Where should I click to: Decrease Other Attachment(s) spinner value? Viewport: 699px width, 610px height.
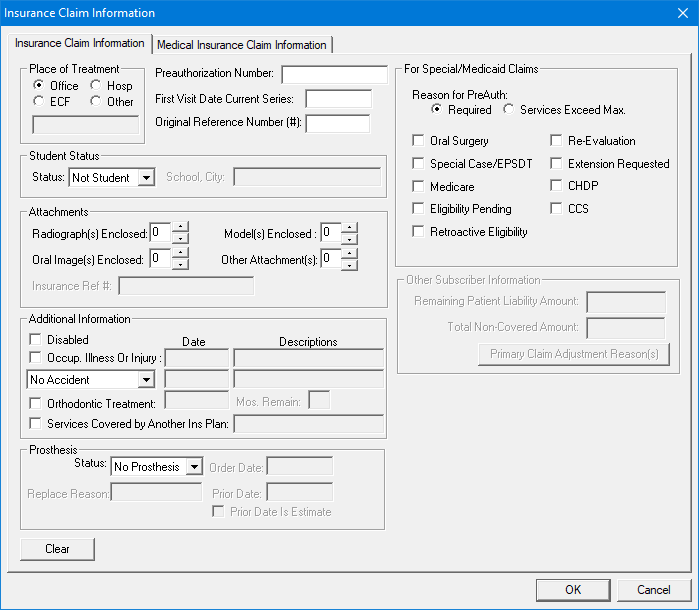[x=349, y=265]
